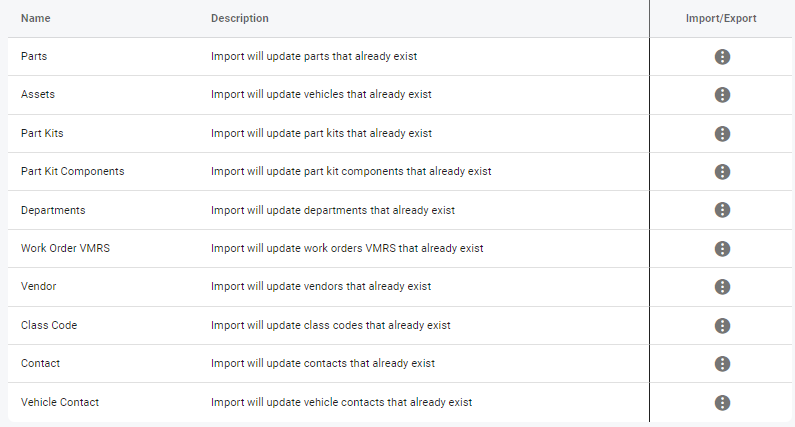Open Part Kit Components import/export menu
This screenshot has height=427, width=795.
[x=722, y=172]
